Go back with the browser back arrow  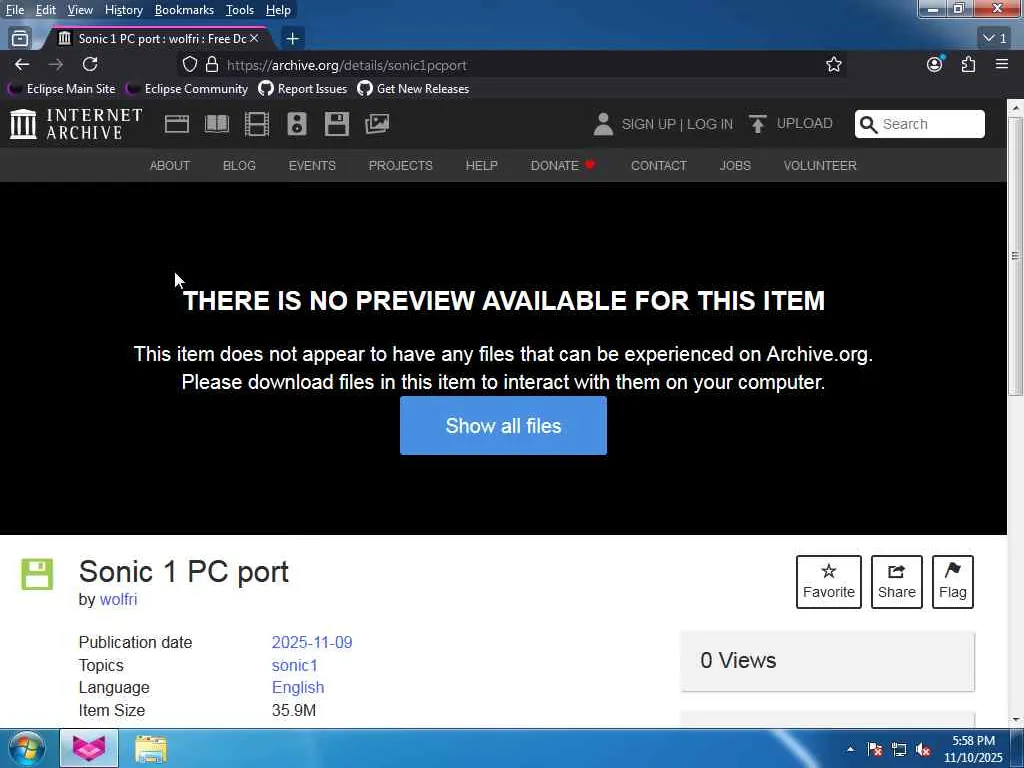coord(22,64)
